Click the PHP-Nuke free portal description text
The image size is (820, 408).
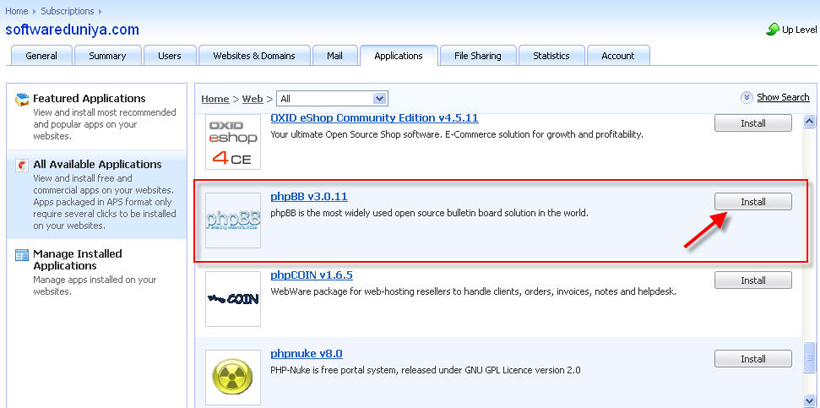pos(425,370)
